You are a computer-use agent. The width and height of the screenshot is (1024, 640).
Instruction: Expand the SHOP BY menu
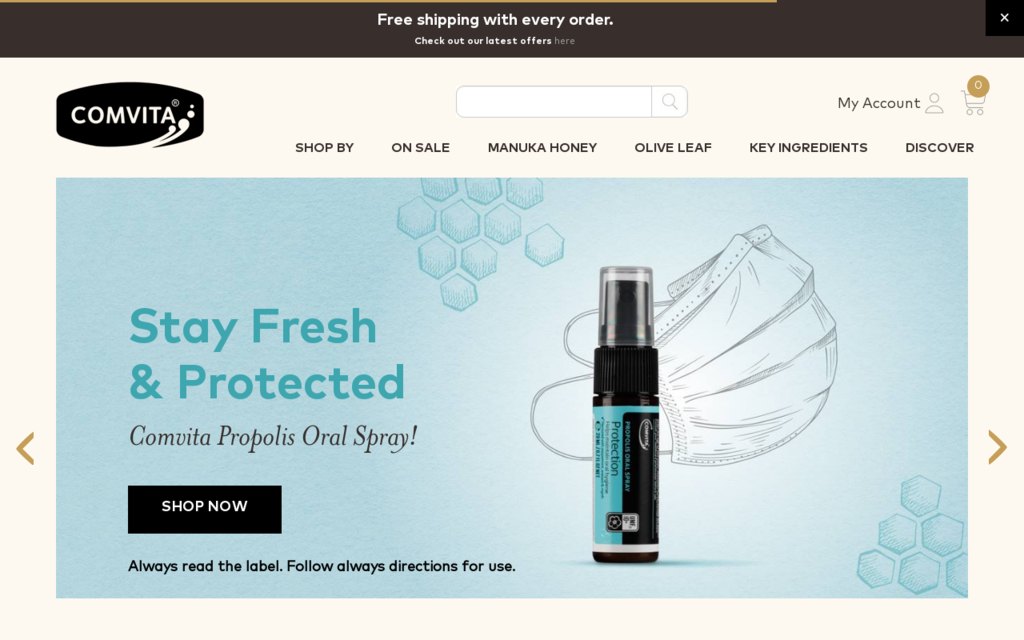[x=325, y=148]
